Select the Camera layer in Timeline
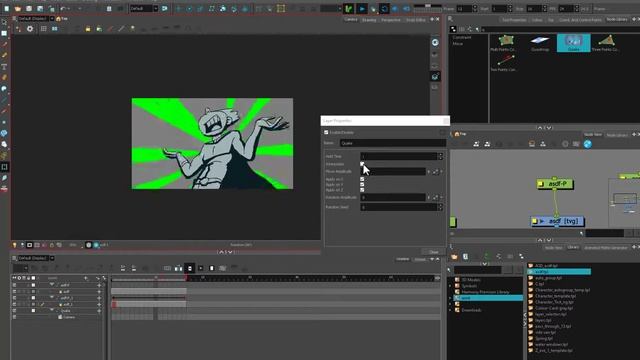 [x=69, y=317]
